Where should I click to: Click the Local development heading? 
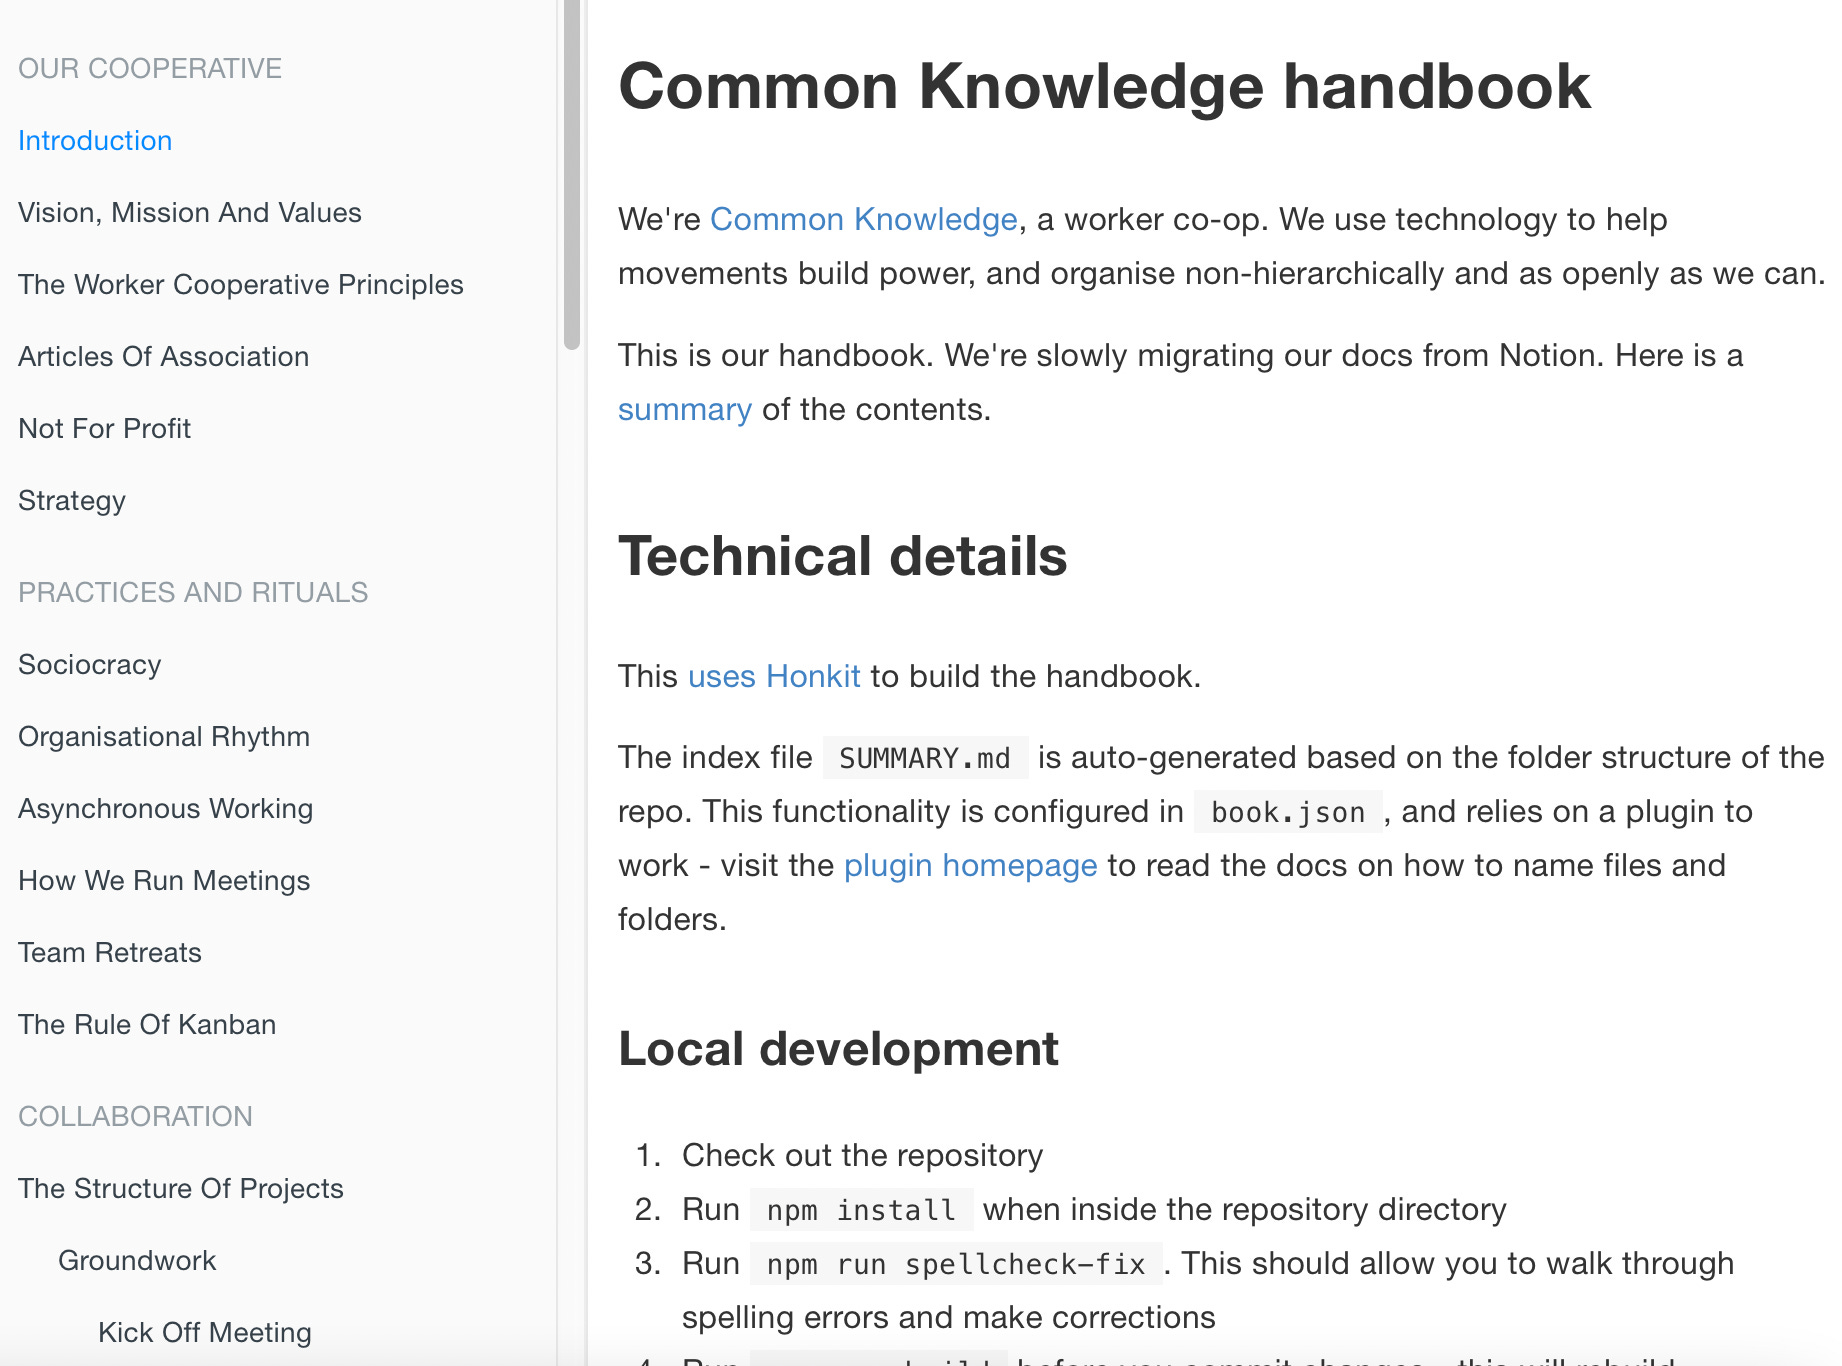click(838, 1049)
